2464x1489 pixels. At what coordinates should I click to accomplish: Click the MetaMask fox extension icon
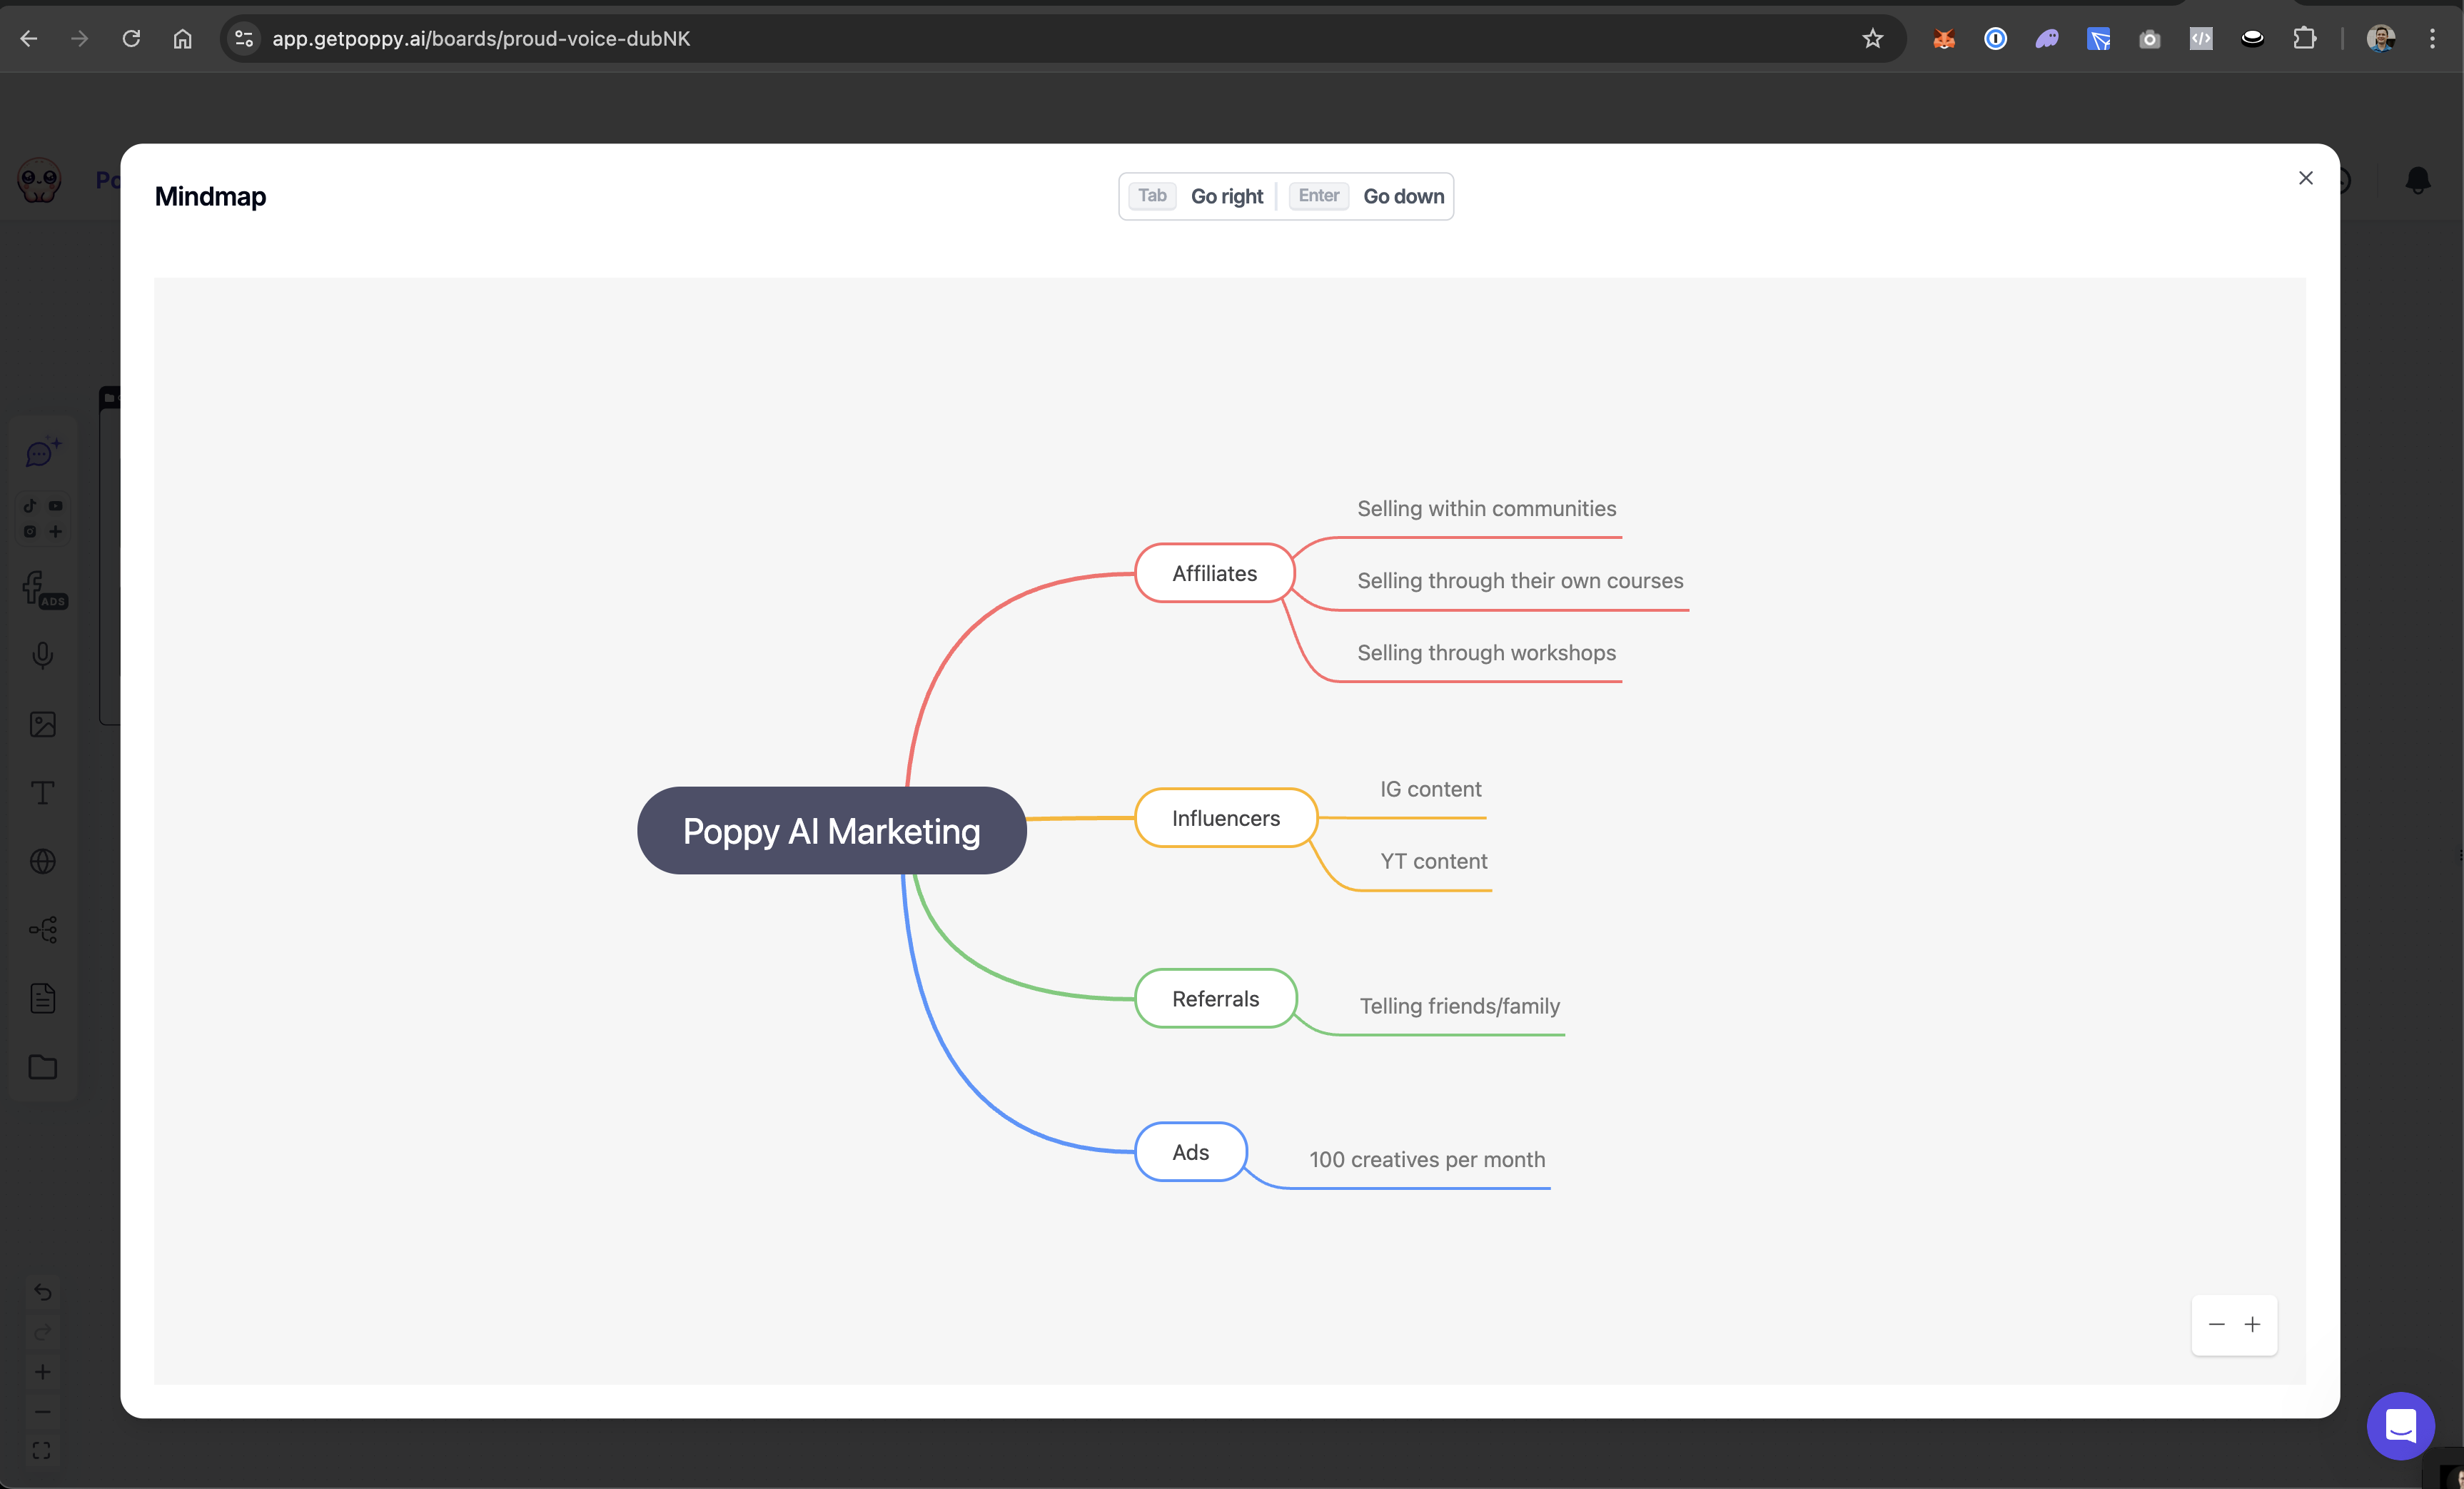(x=1943, y=38)
